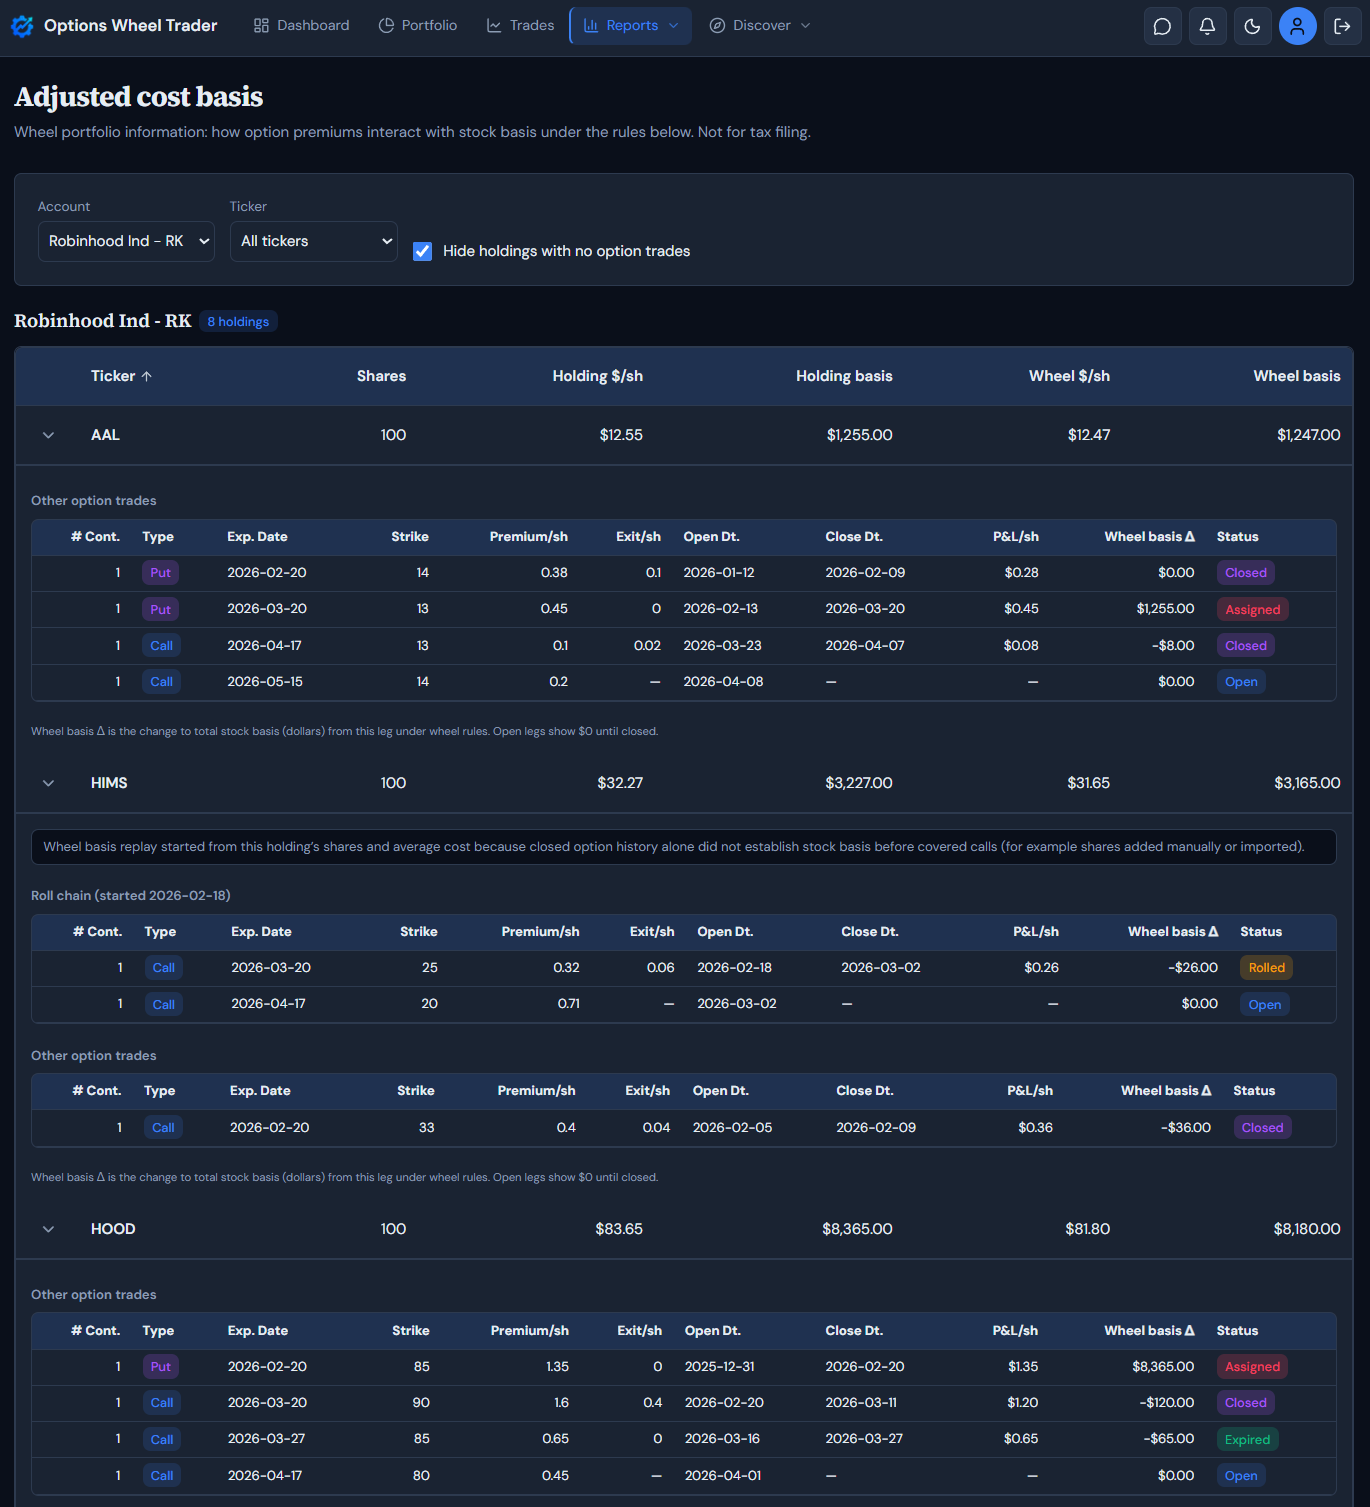Open the Portfolio page
This screenshot has width=1370, height=1507.
[x=418, y=26]
